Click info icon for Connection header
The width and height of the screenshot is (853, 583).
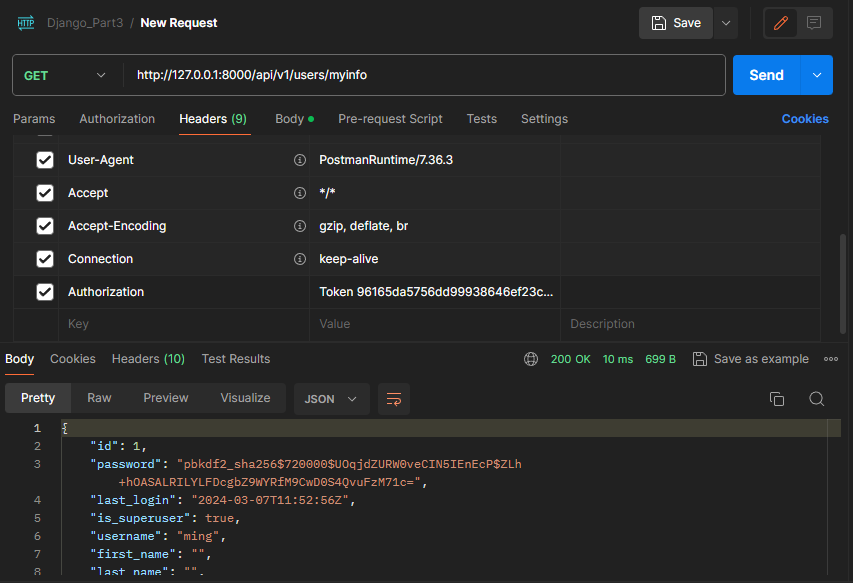click(300, 259)
